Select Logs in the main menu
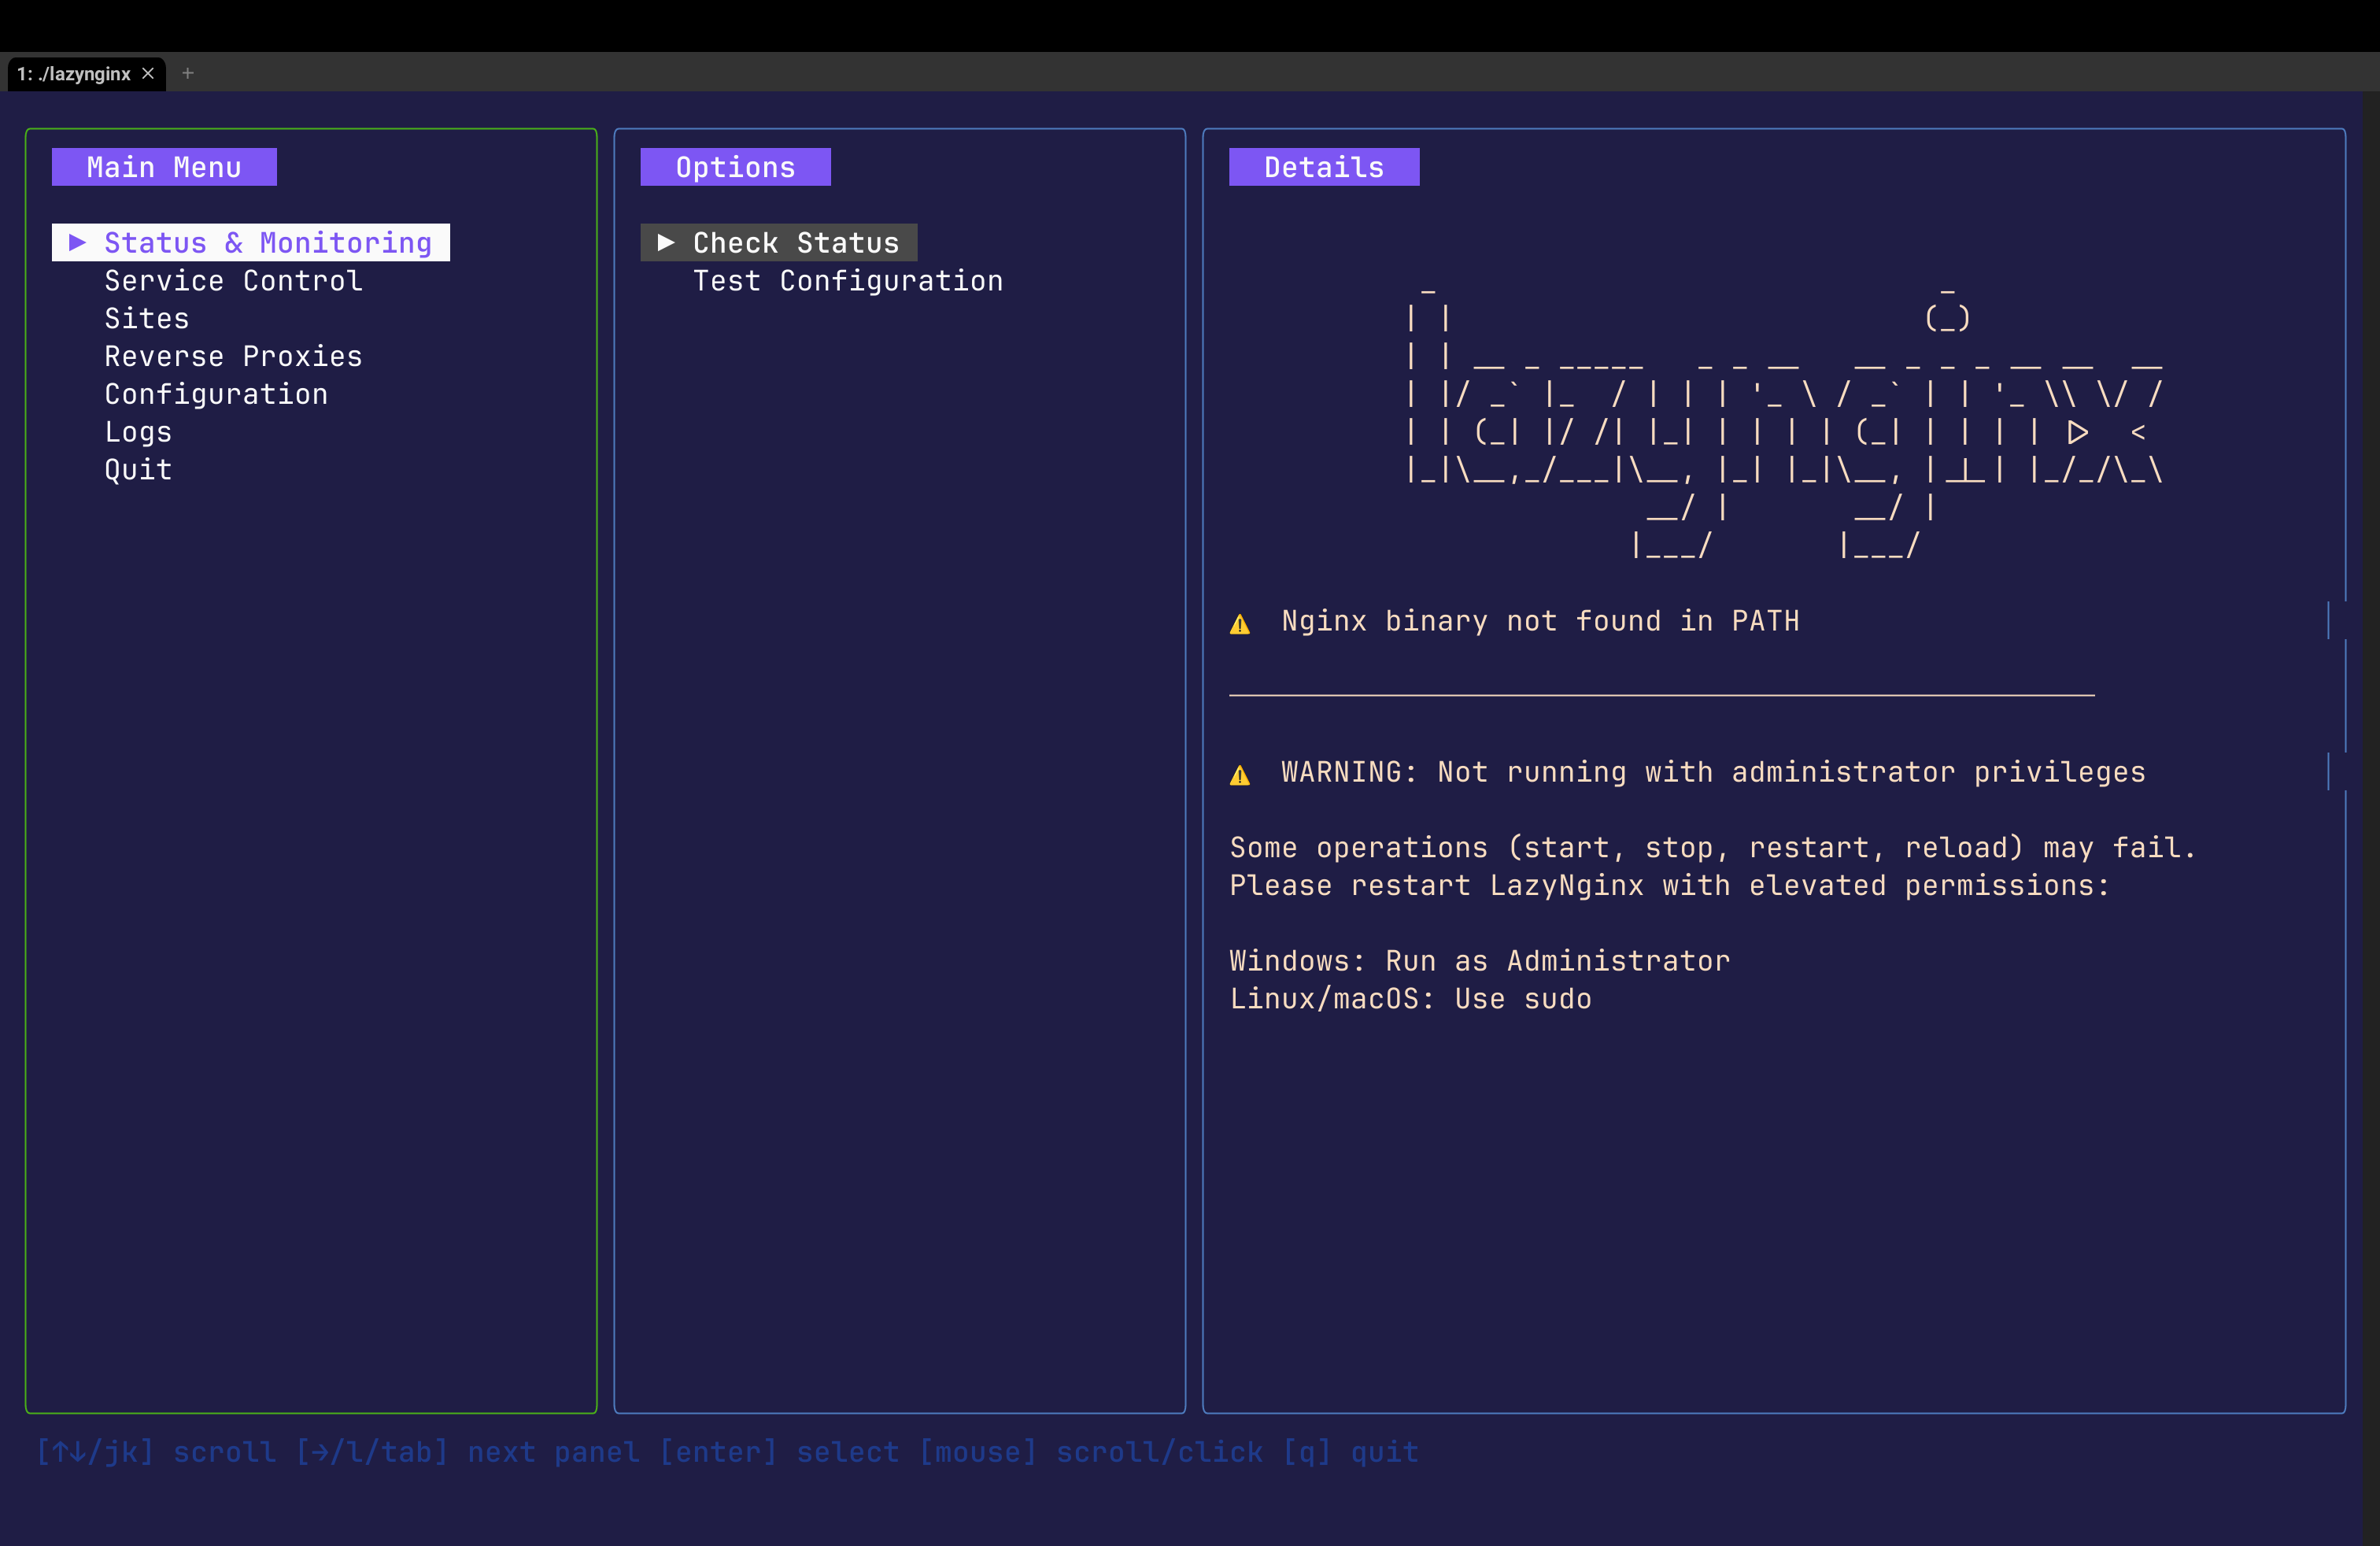This screenshot has width=2380, height=1546. point(138,432)
